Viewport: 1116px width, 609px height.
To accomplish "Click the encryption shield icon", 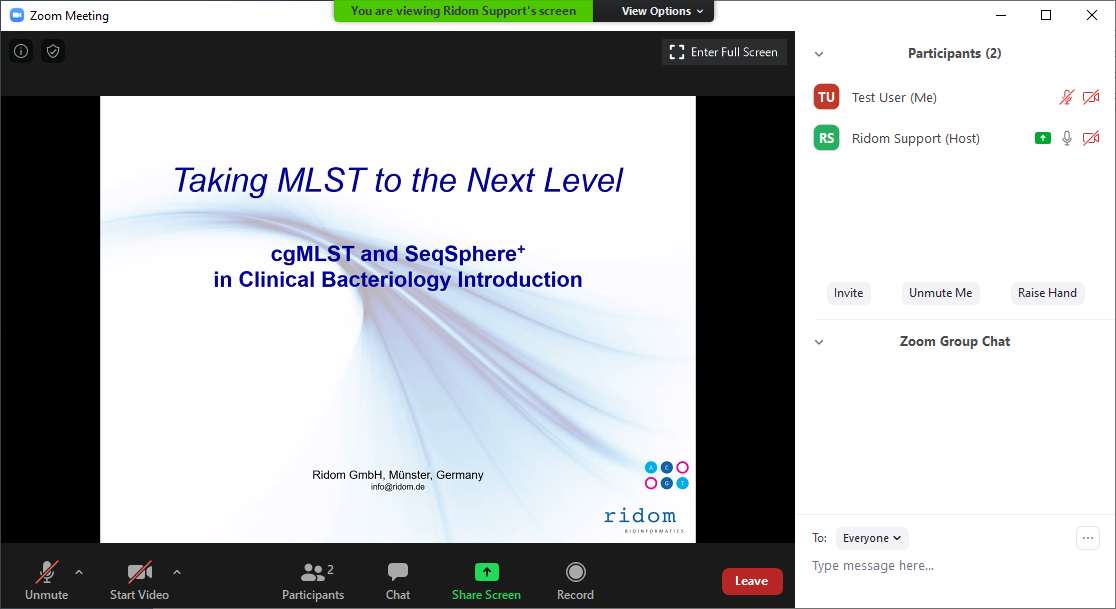I will coord(53,51).
